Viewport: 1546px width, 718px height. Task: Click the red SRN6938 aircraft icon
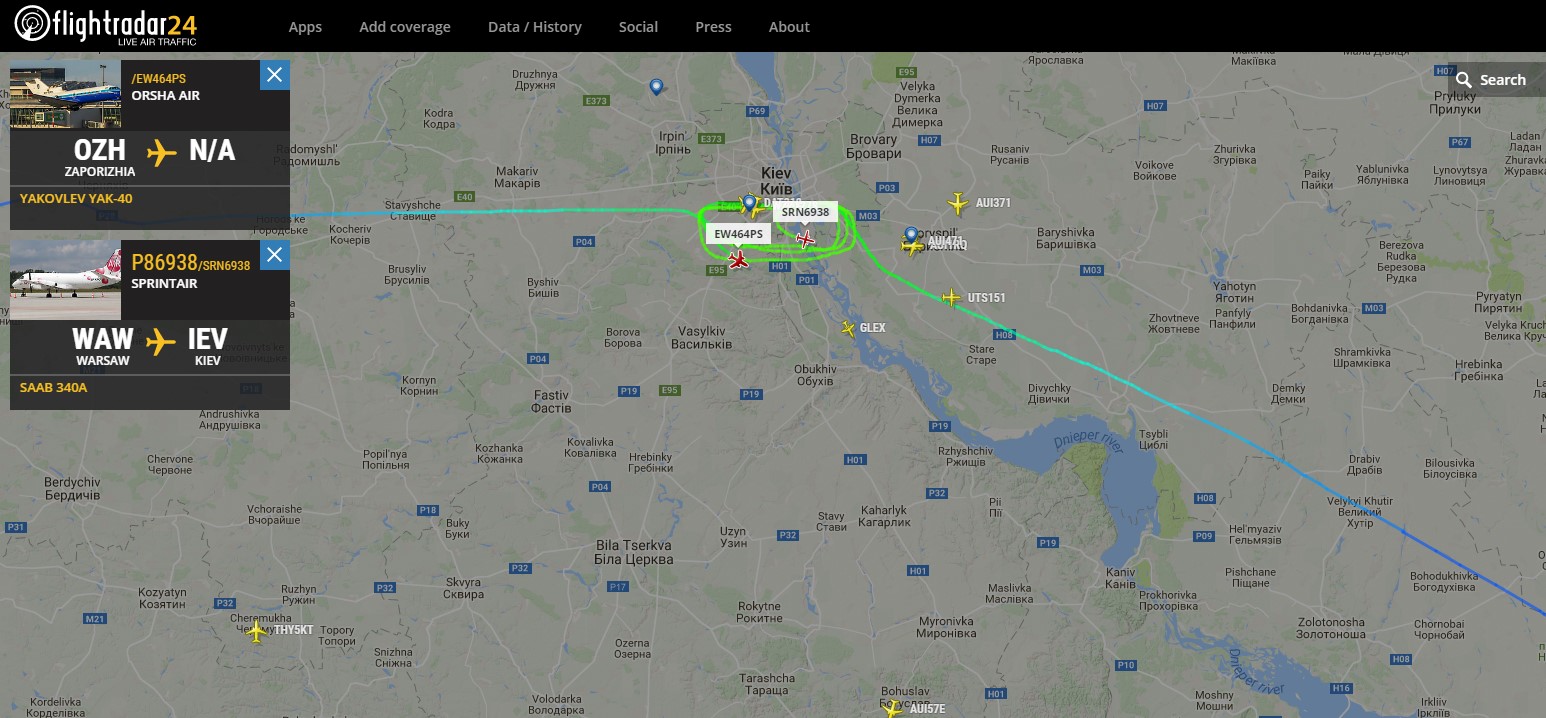pos(805,239)
